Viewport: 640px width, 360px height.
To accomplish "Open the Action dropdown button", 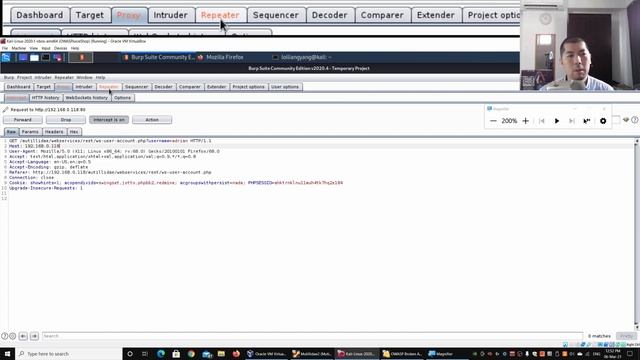I will tap(152, 120).
